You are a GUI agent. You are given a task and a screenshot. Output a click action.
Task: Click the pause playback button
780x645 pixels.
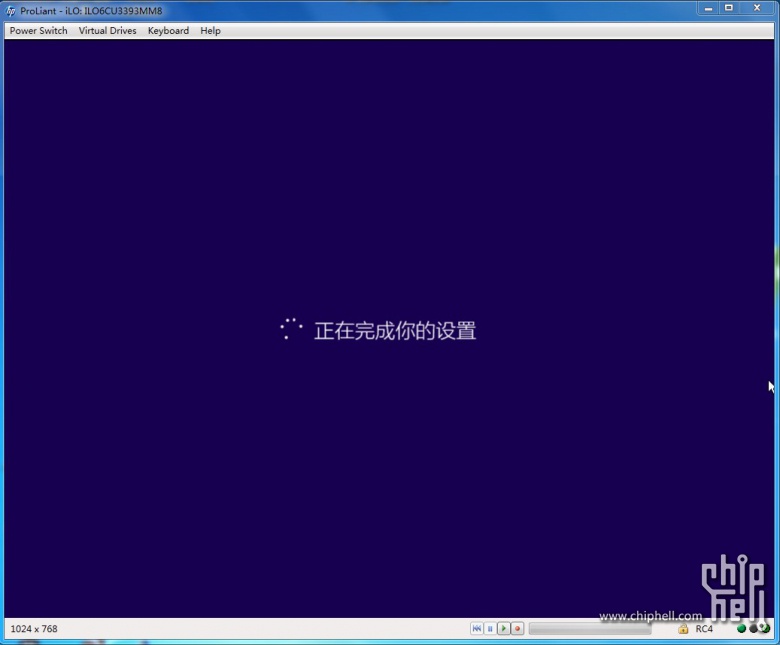point(490,629)
